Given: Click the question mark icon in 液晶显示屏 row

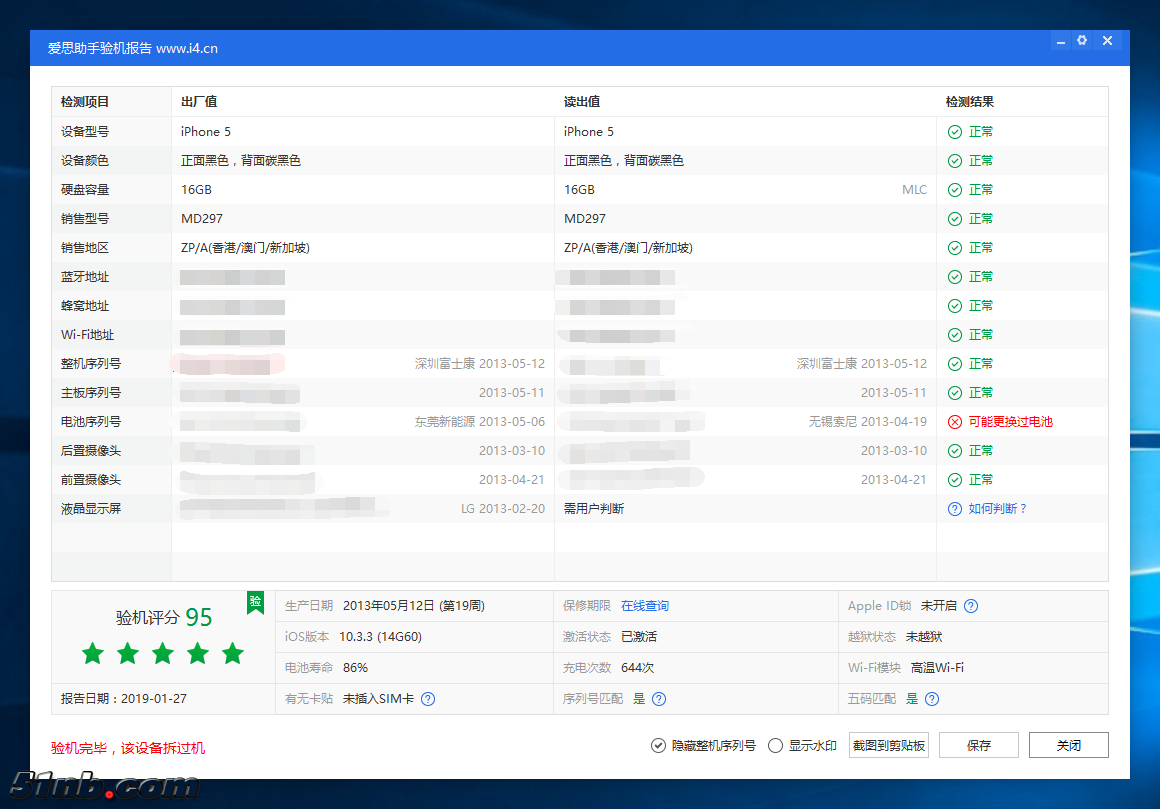Looking at the screenshot, I should click(955, 509).
